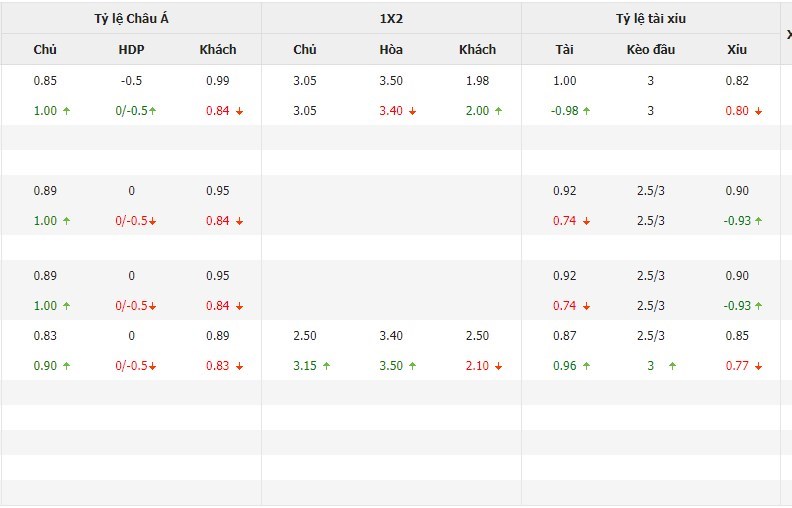Click the green up arrow beside 0.96

point(586,366)
